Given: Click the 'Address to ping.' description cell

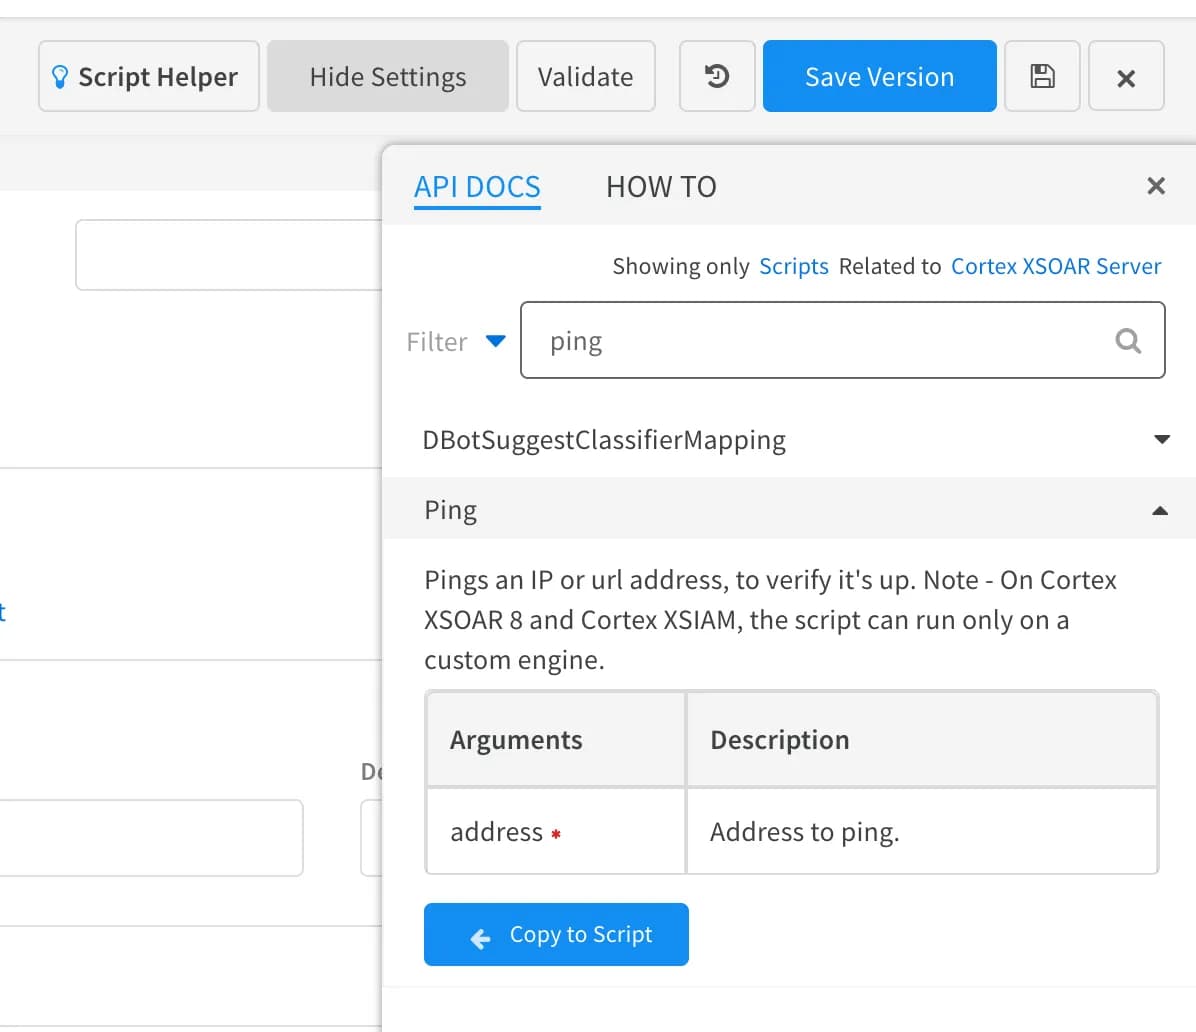Looking at the screenshot, I should [922, 831].
